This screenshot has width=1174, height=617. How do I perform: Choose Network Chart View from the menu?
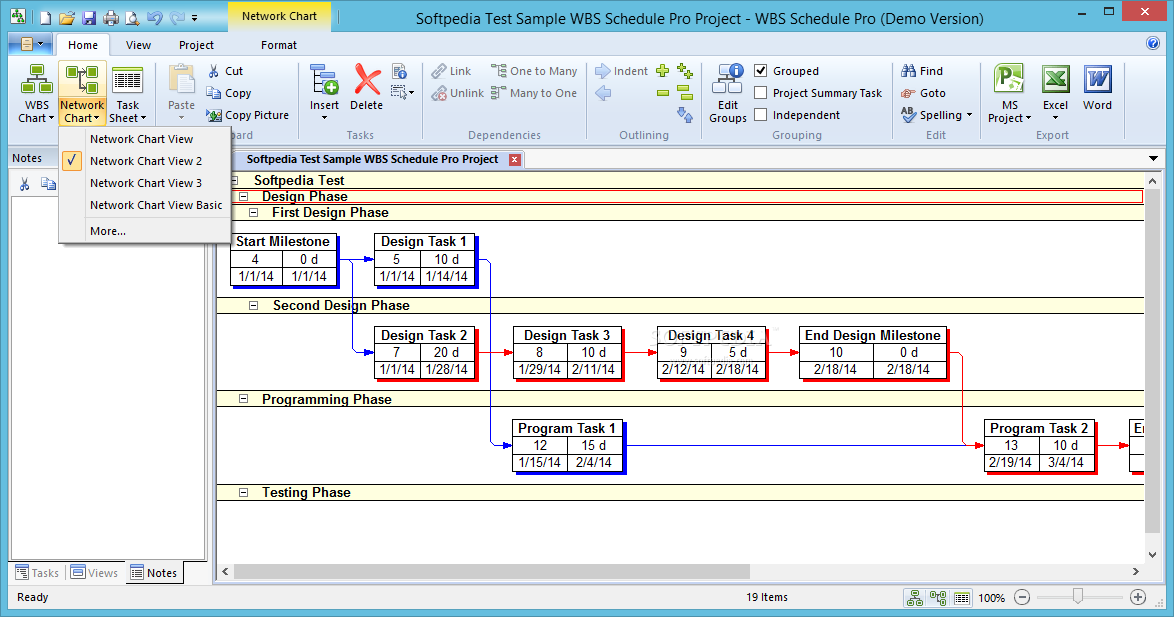[145, 139]
